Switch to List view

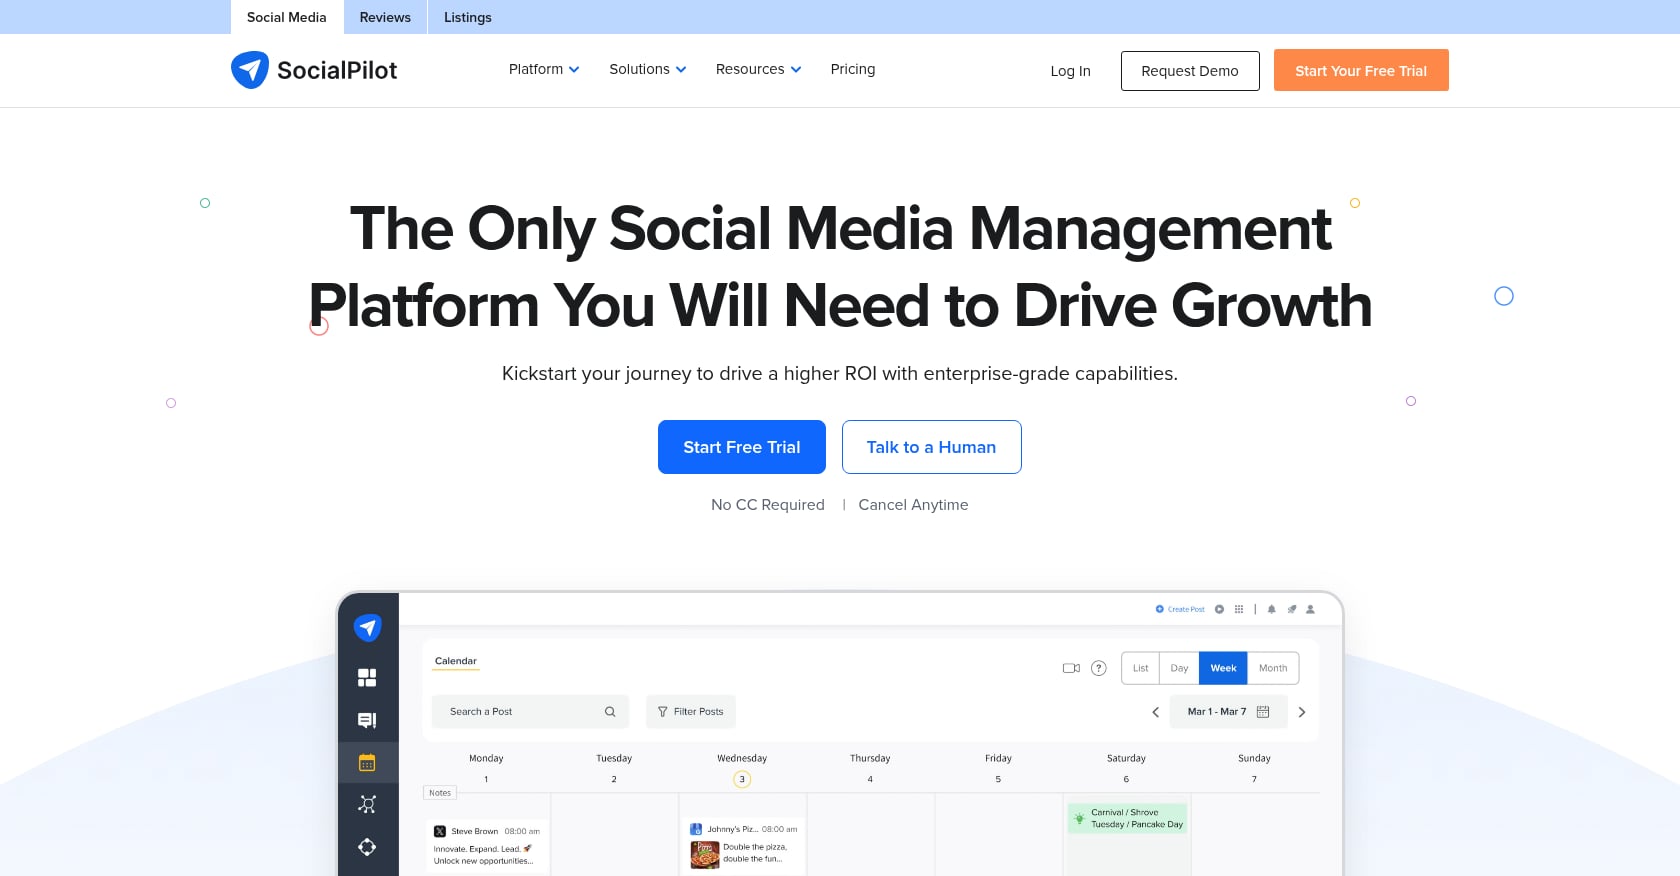1141,668
